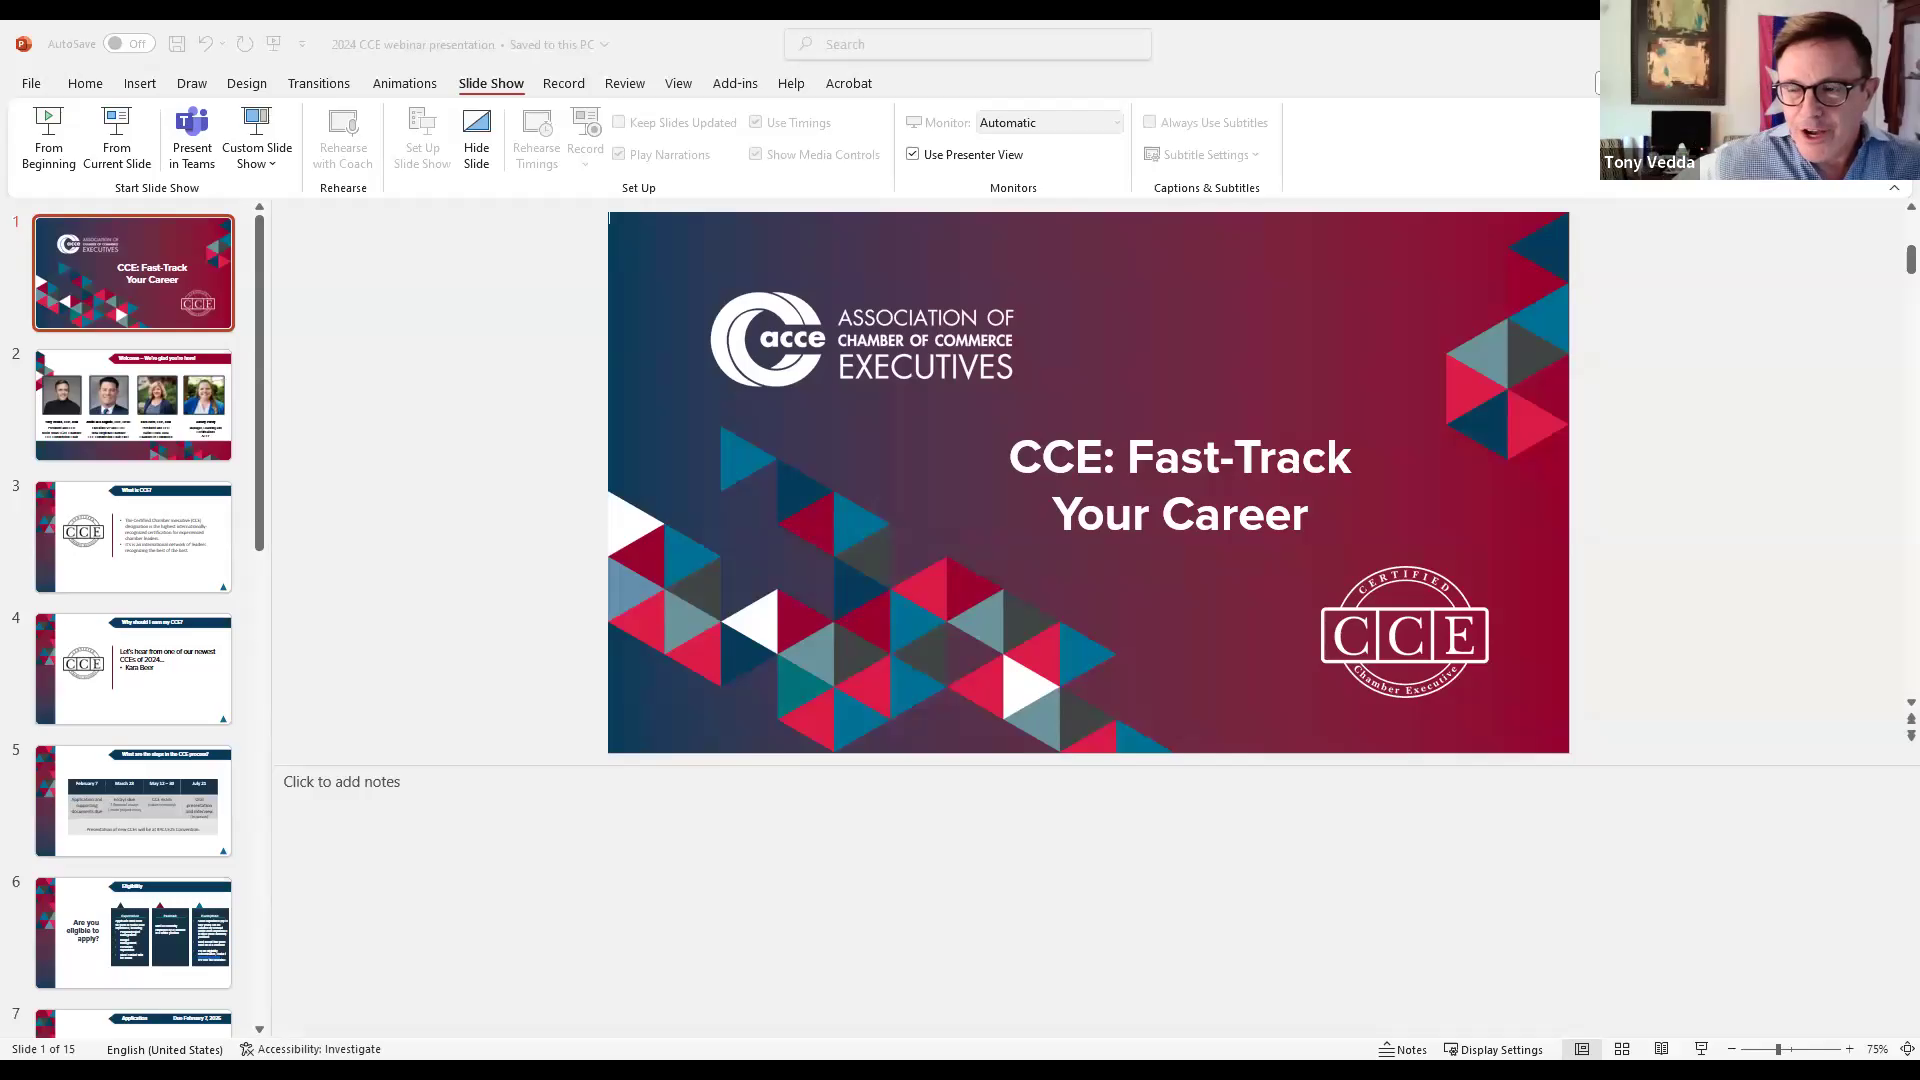Open the Monitor Automatic dropdown
The image size is (1920, 1080).
point(1049,122)
